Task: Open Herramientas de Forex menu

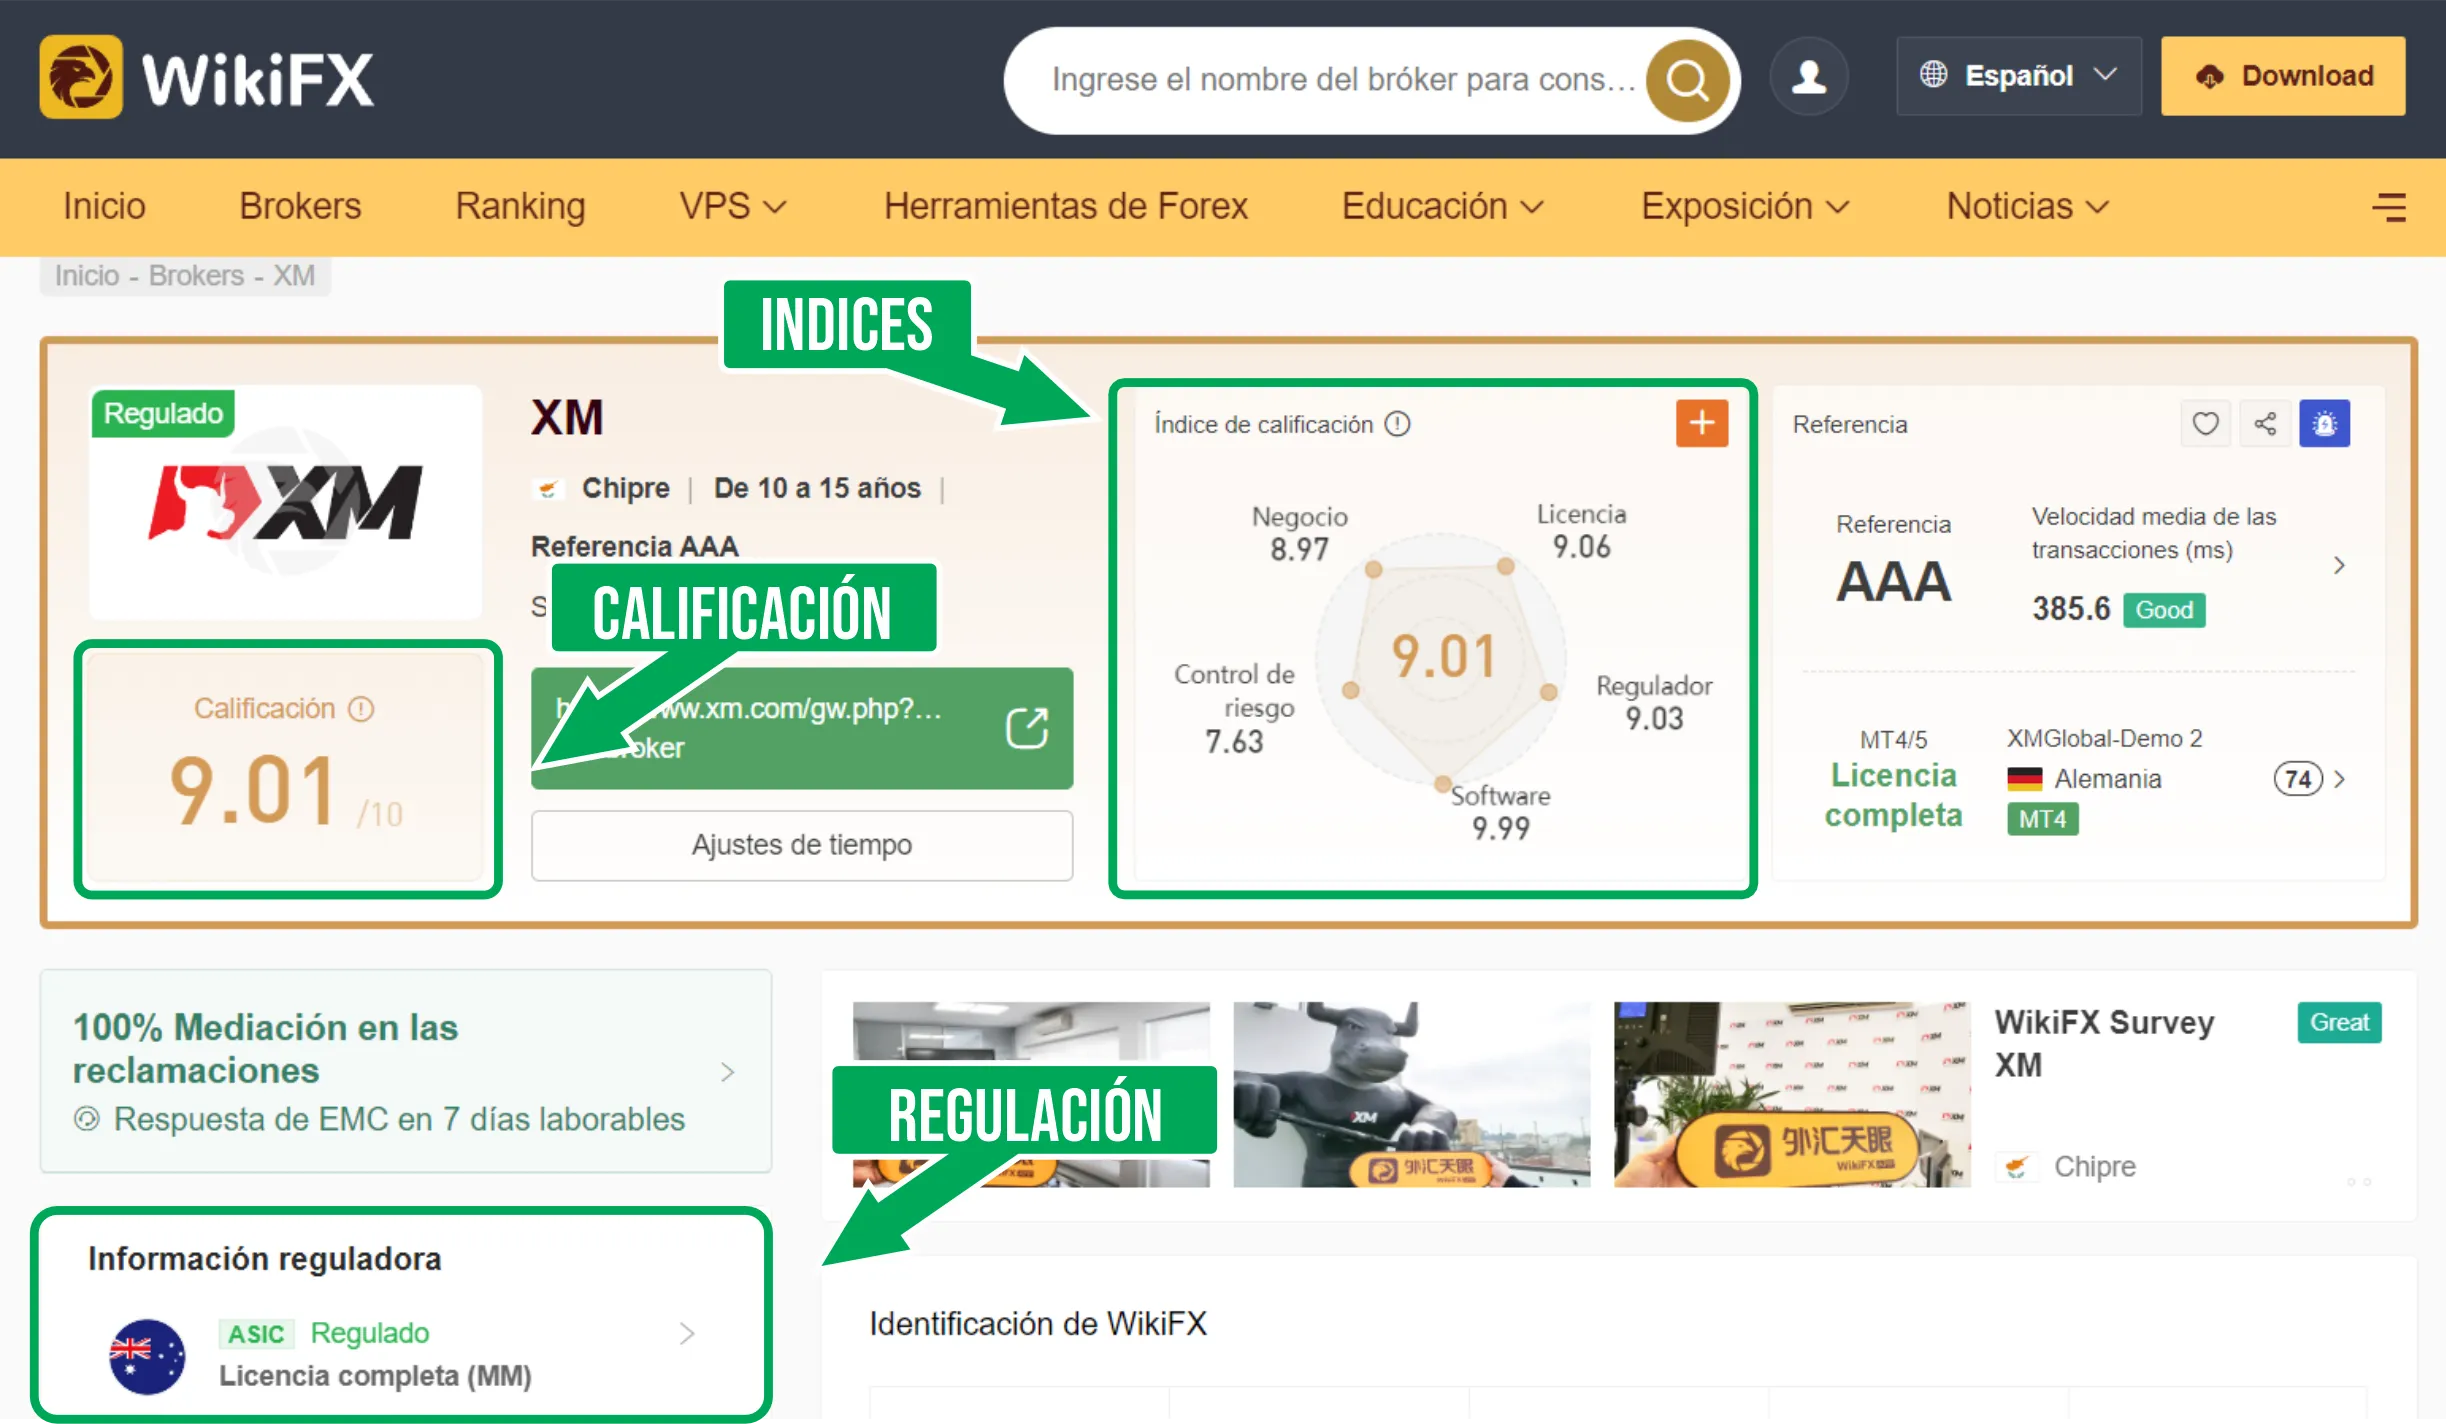Action: pyautogui.click(x=1065, y=206)
